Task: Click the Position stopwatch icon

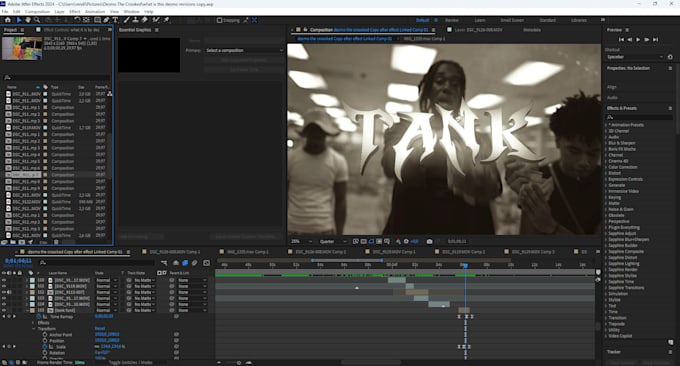Action: coord(45,341)
